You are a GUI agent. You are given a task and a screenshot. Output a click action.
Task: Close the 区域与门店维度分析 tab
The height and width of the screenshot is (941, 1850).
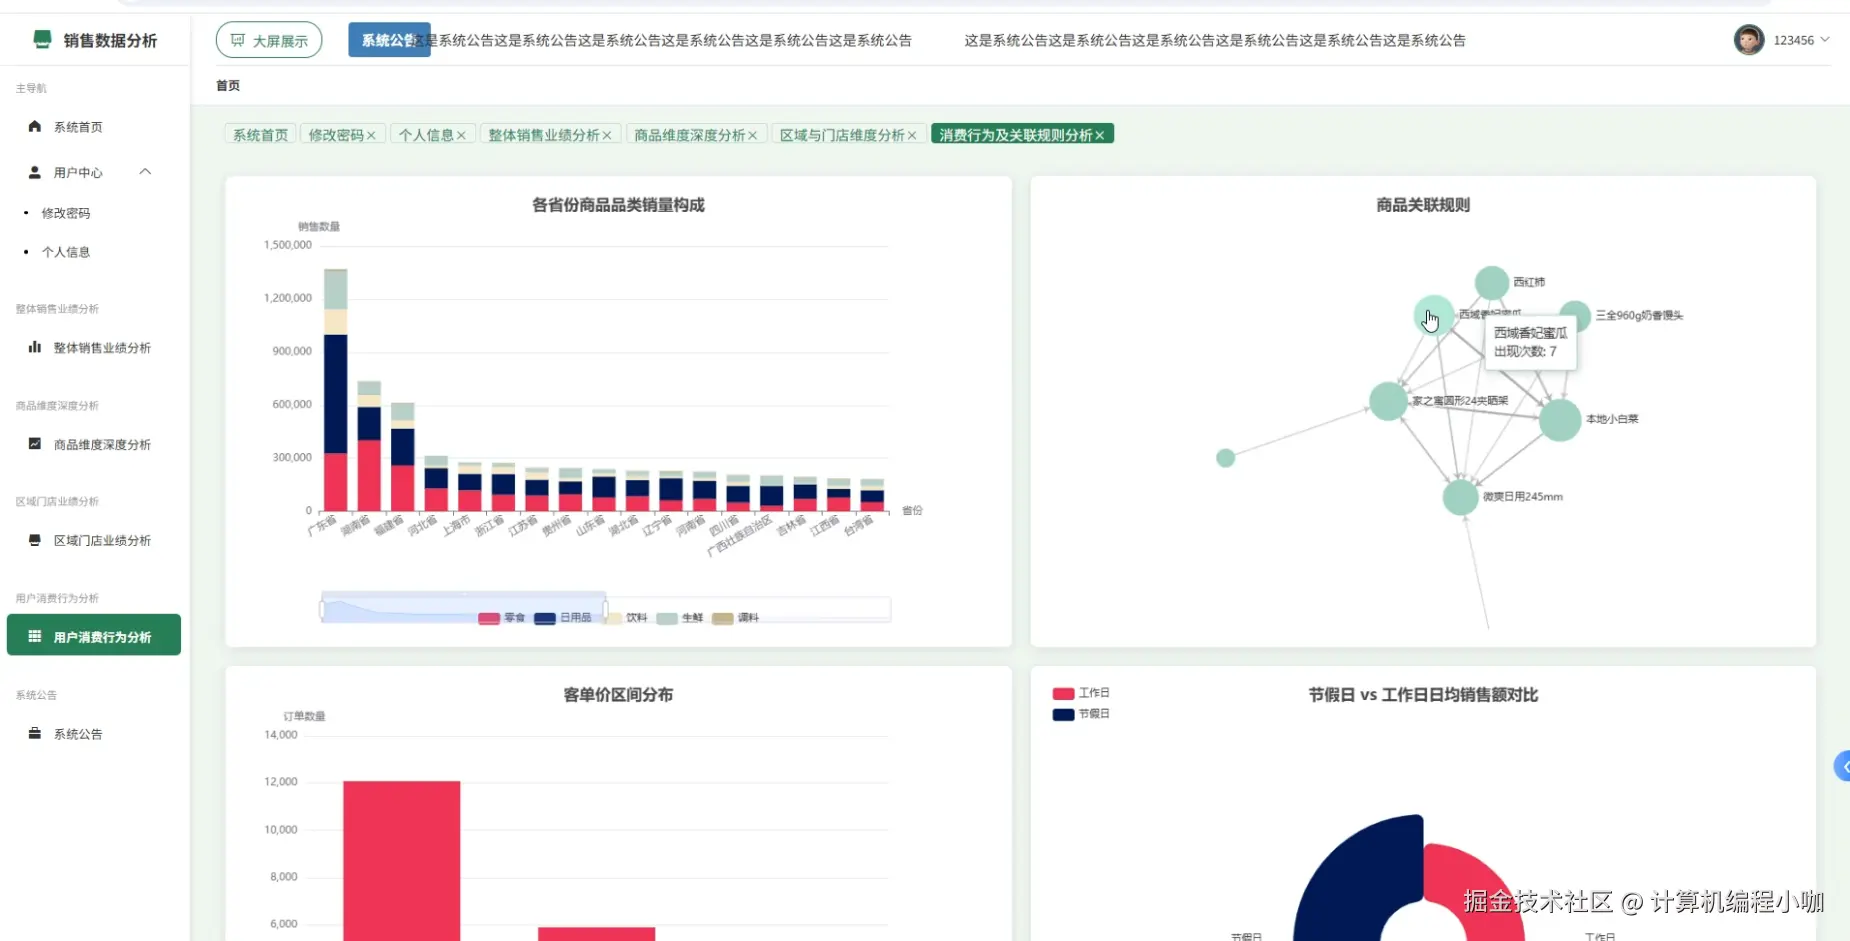pyautogui.click(x=912, y=135)
